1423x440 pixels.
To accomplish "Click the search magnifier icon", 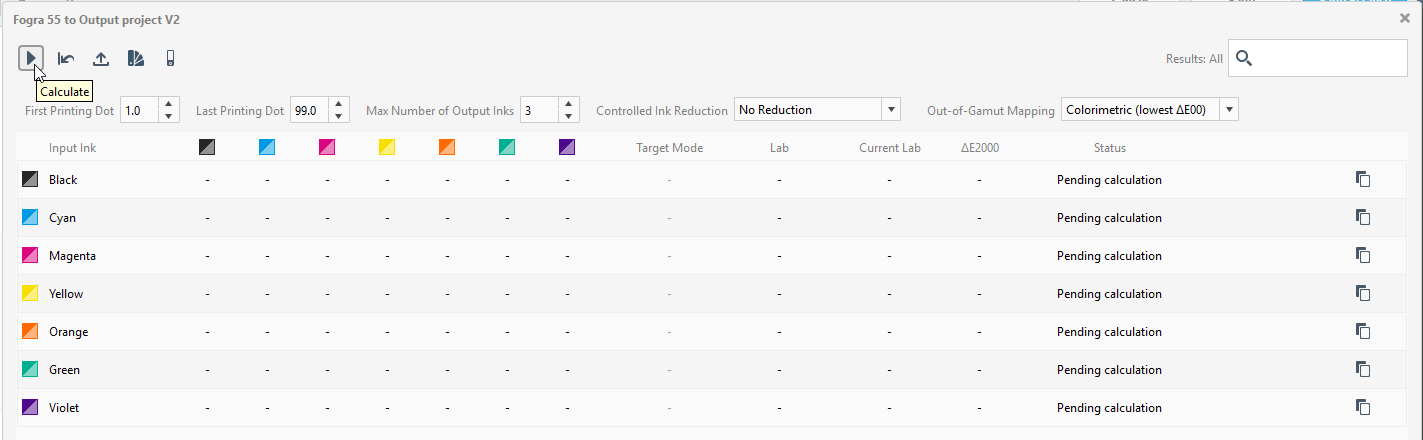I will (1244, 59).
